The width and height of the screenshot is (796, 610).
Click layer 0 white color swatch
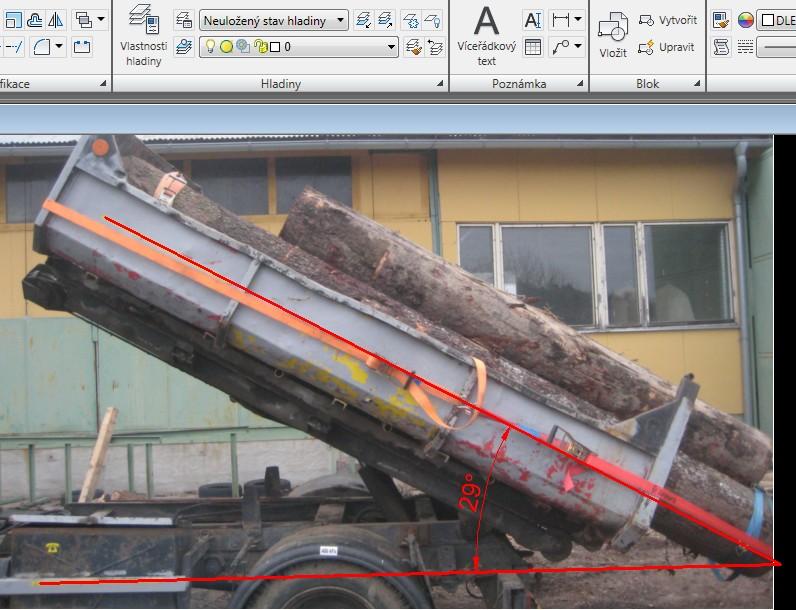click(275, 47)
